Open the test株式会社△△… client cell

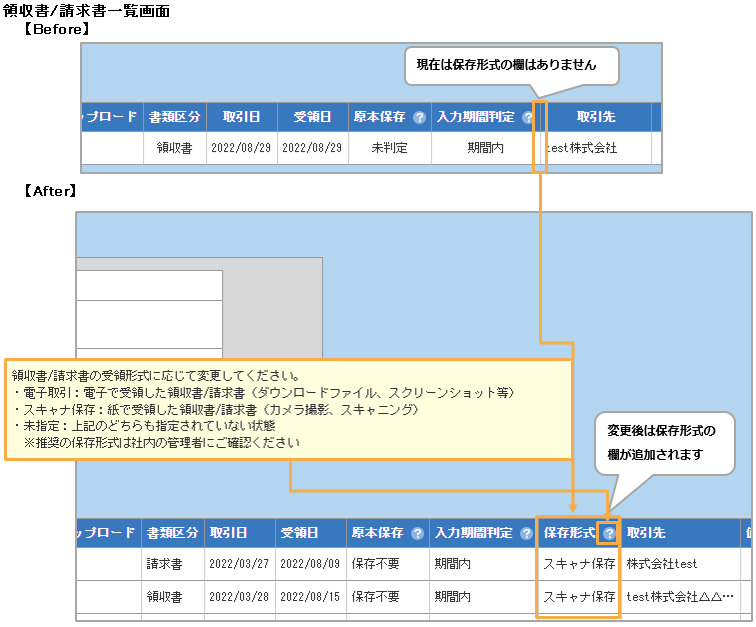pos(680,597)
